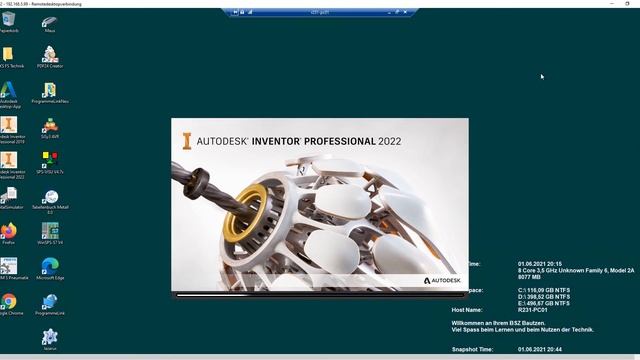
Task: Restore the Remotedesktopverbindung window size
Action: pos(627,4)
